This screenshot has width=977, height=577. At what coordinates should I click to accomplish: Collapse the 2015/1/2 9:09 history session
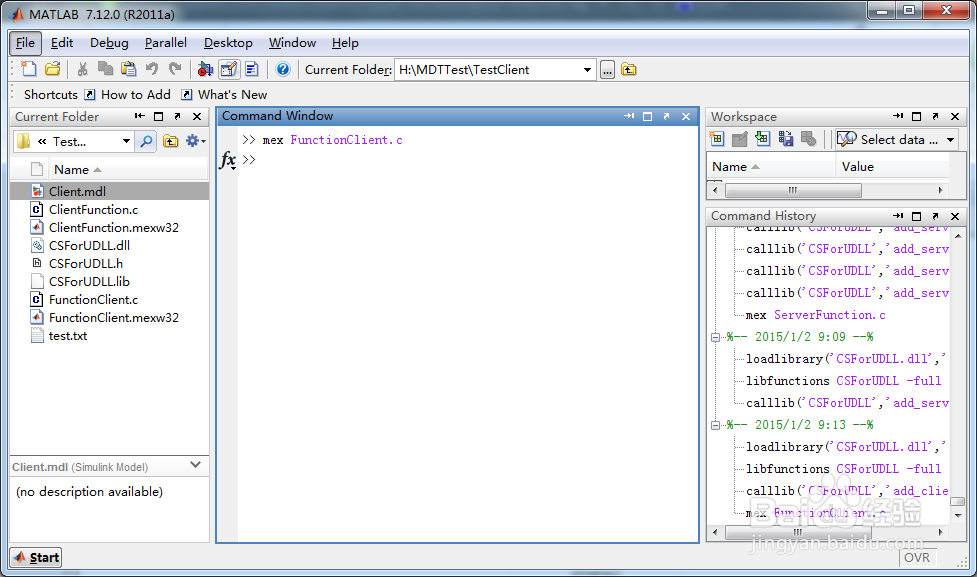715,337
